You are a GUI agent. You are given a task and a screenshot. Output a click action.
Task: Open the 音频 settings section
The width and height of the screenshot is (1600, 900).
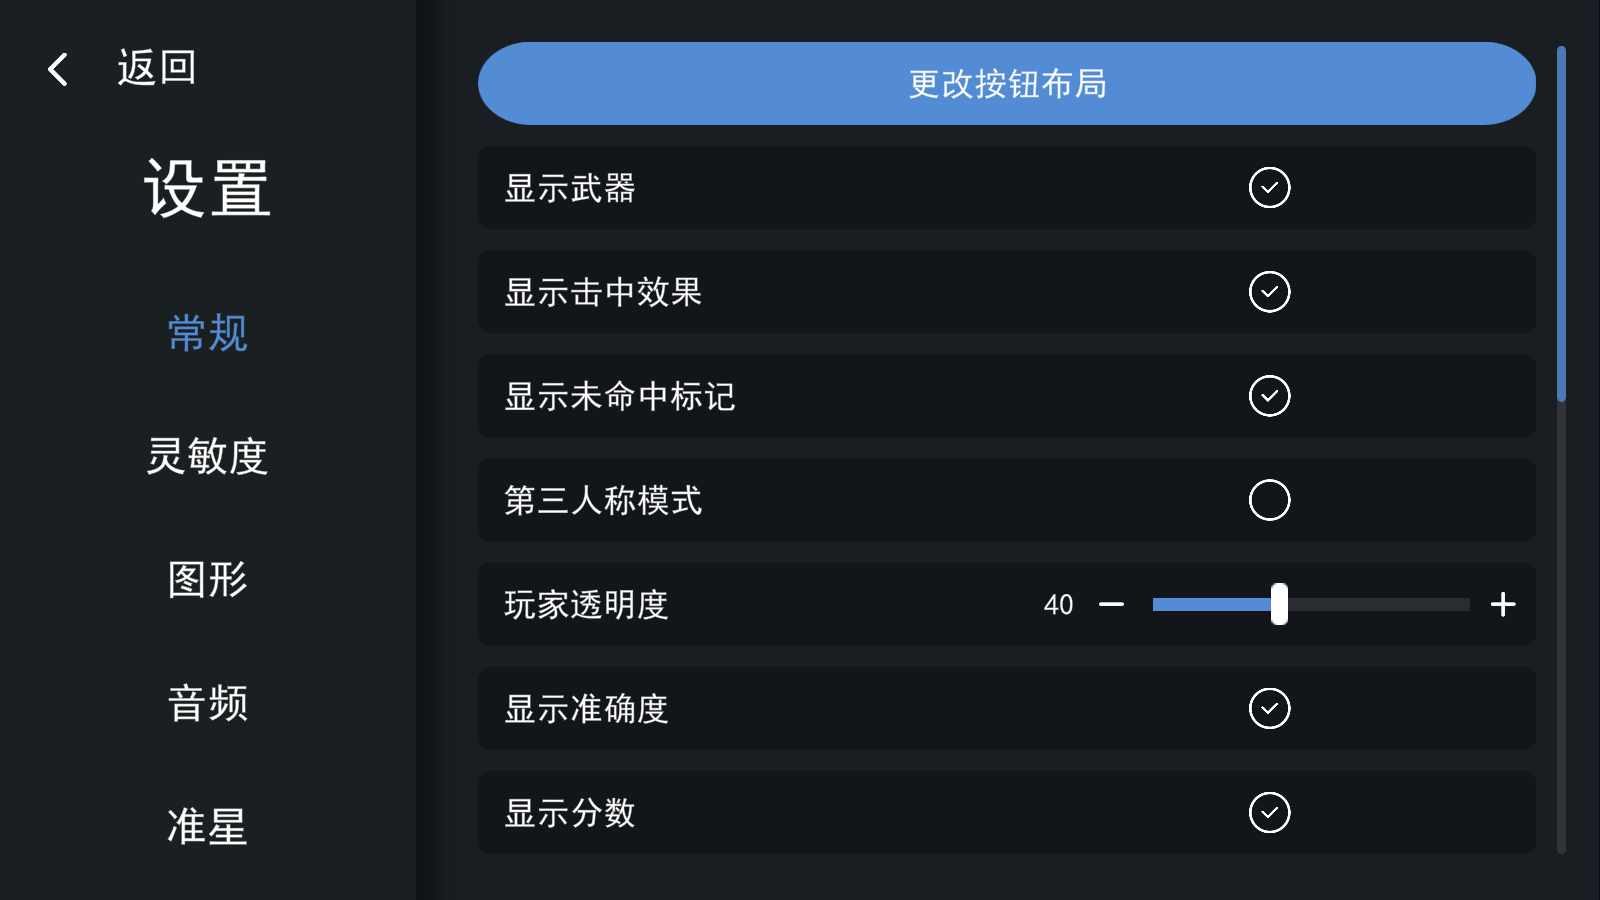(x=207, y=704)
